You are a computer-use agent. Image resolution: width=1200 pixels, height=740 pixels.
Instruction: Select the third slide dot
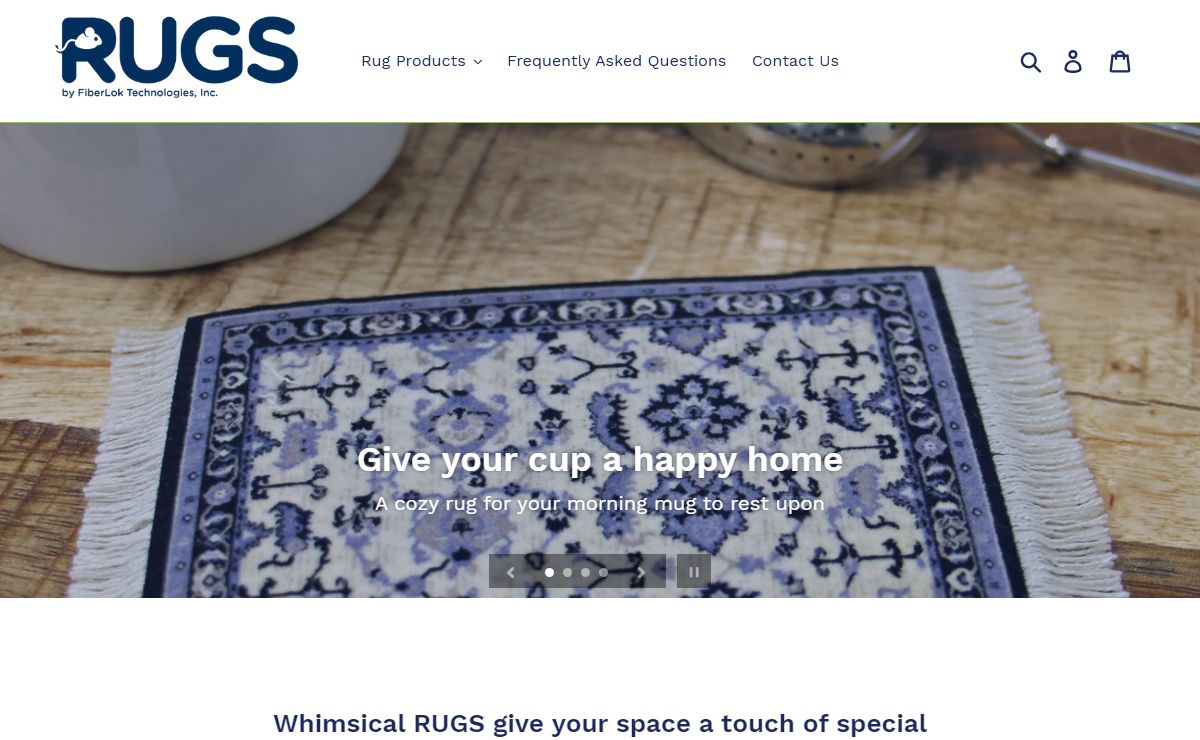pos(585,573)
